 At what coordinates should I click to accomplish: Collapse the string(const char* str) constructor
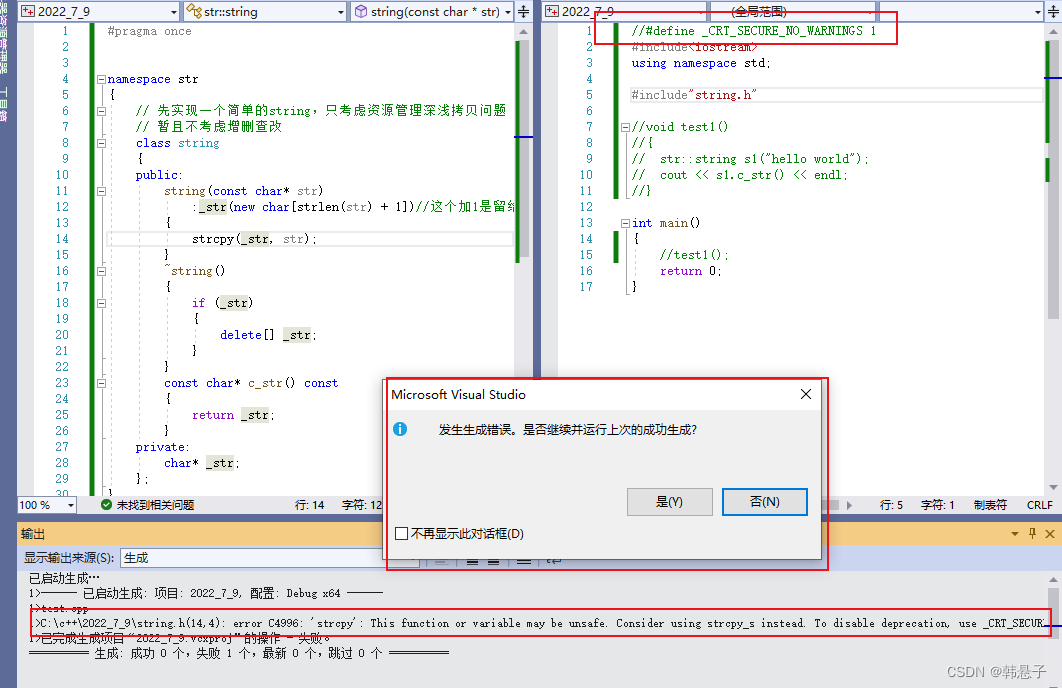102,191
